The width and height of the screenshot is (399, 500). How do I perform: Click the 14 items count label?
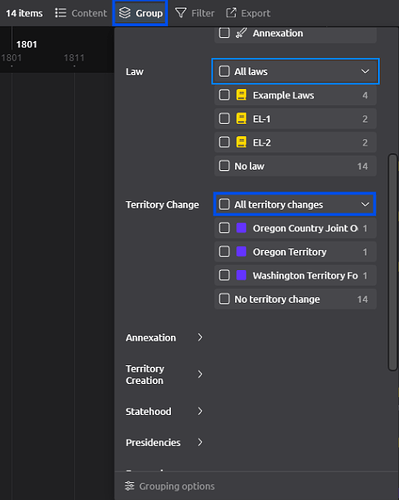point(24,13)
